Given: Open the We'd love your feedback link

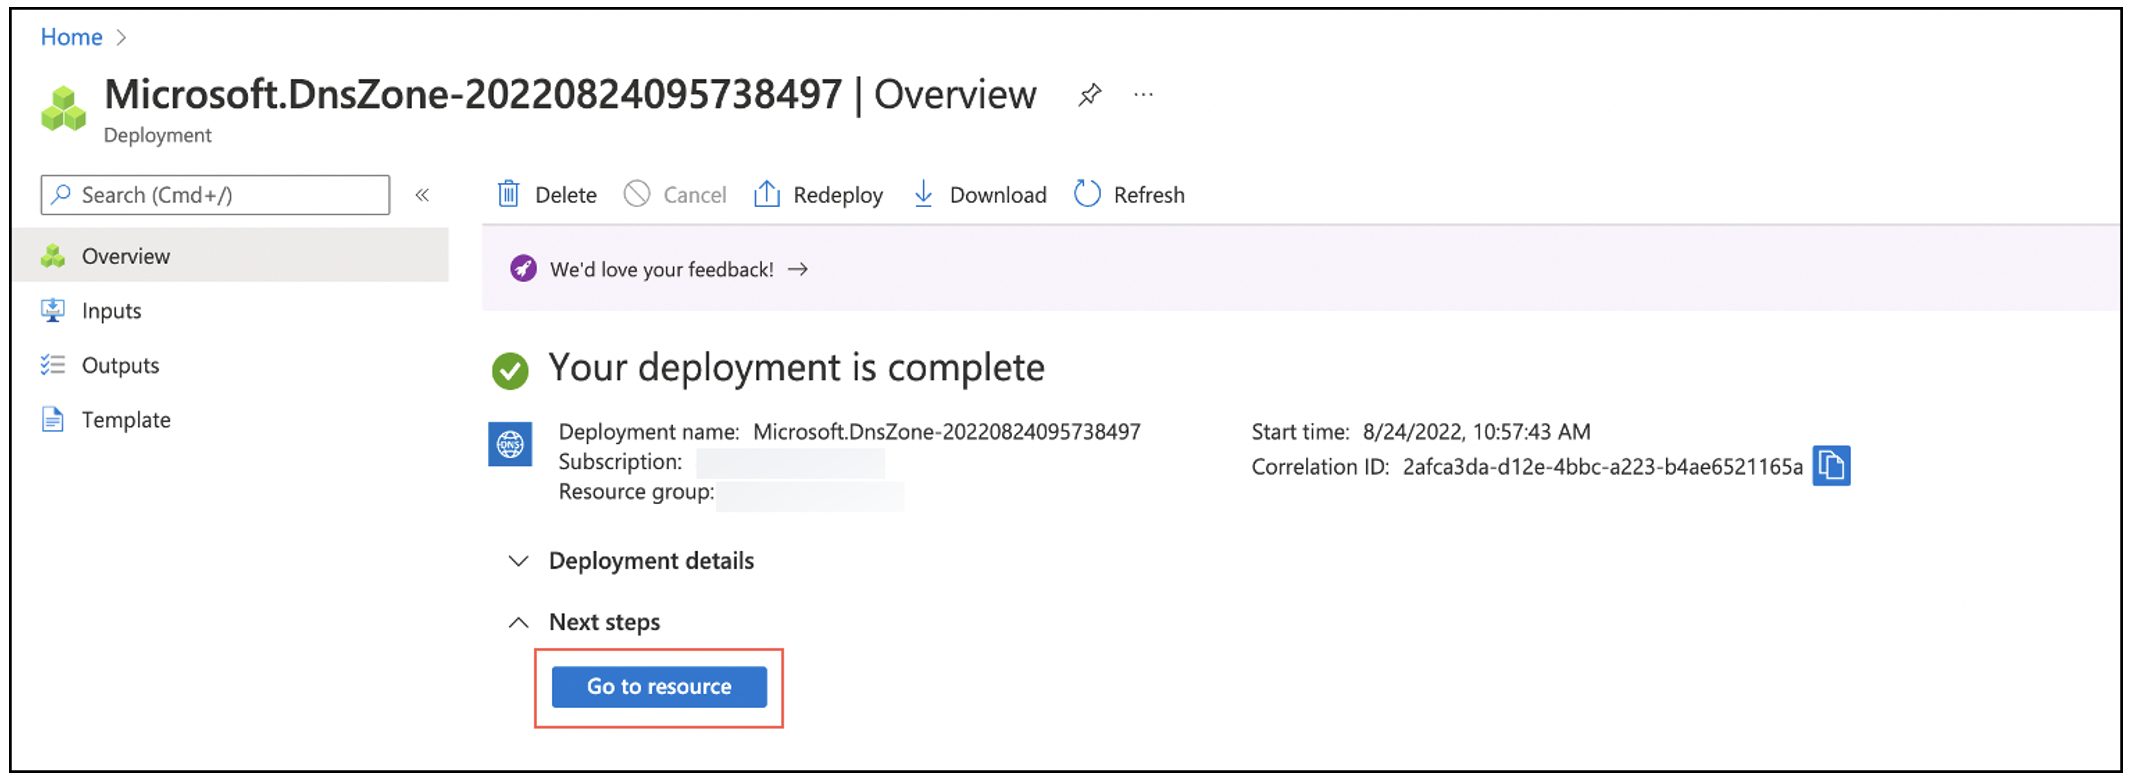Looking at the screenshot, I should coord(662,269).
